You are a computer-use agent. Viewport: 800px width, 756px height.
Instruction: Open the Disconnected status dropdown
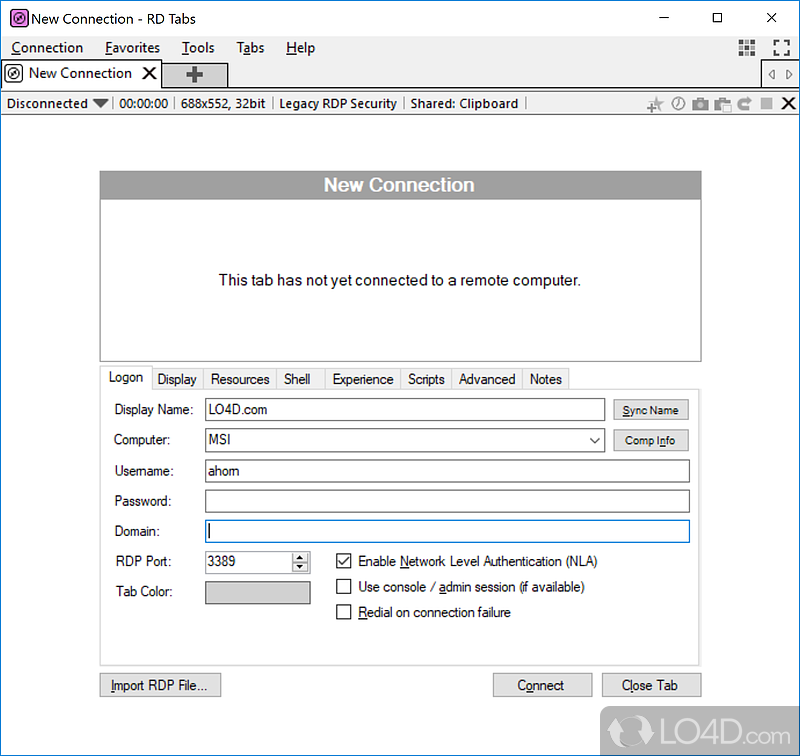[100, 103]
